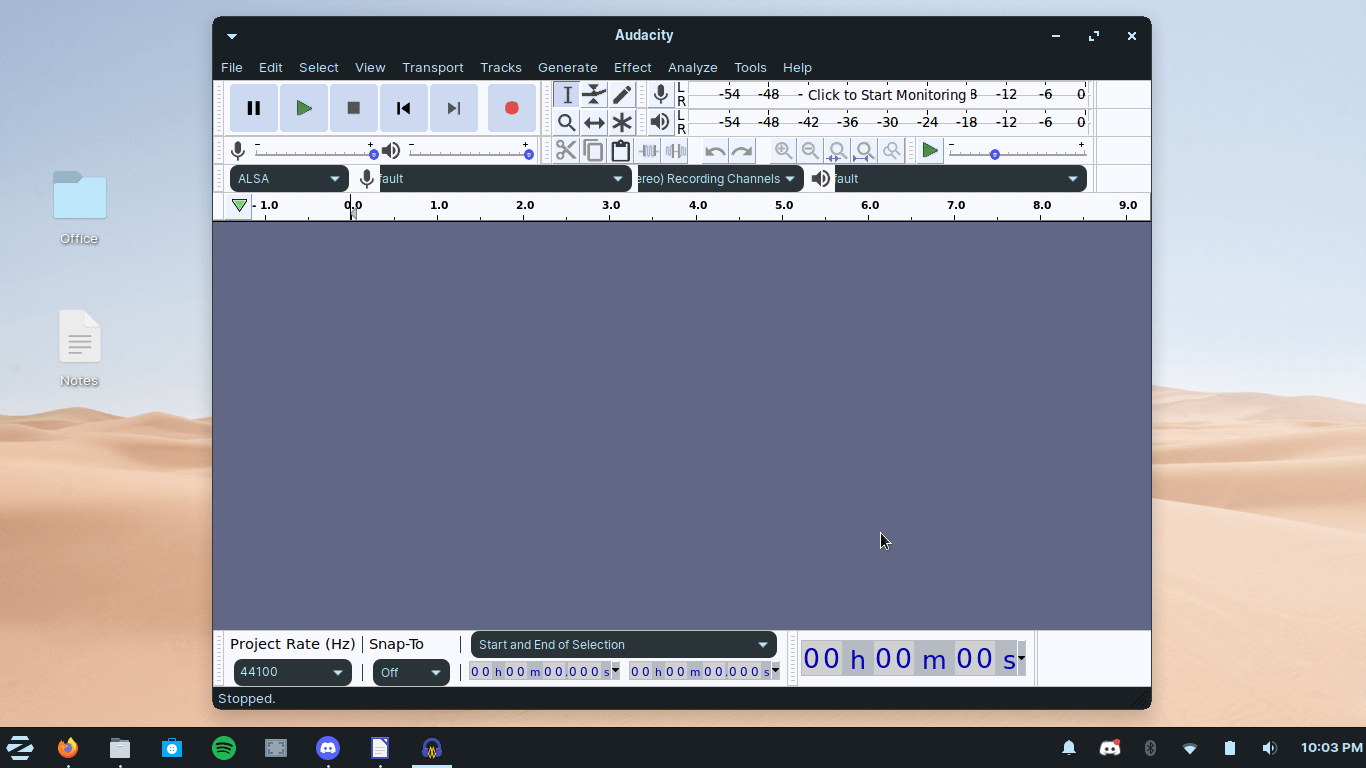
Task: Click Fit selection to width icon
Action: (838, 151)
